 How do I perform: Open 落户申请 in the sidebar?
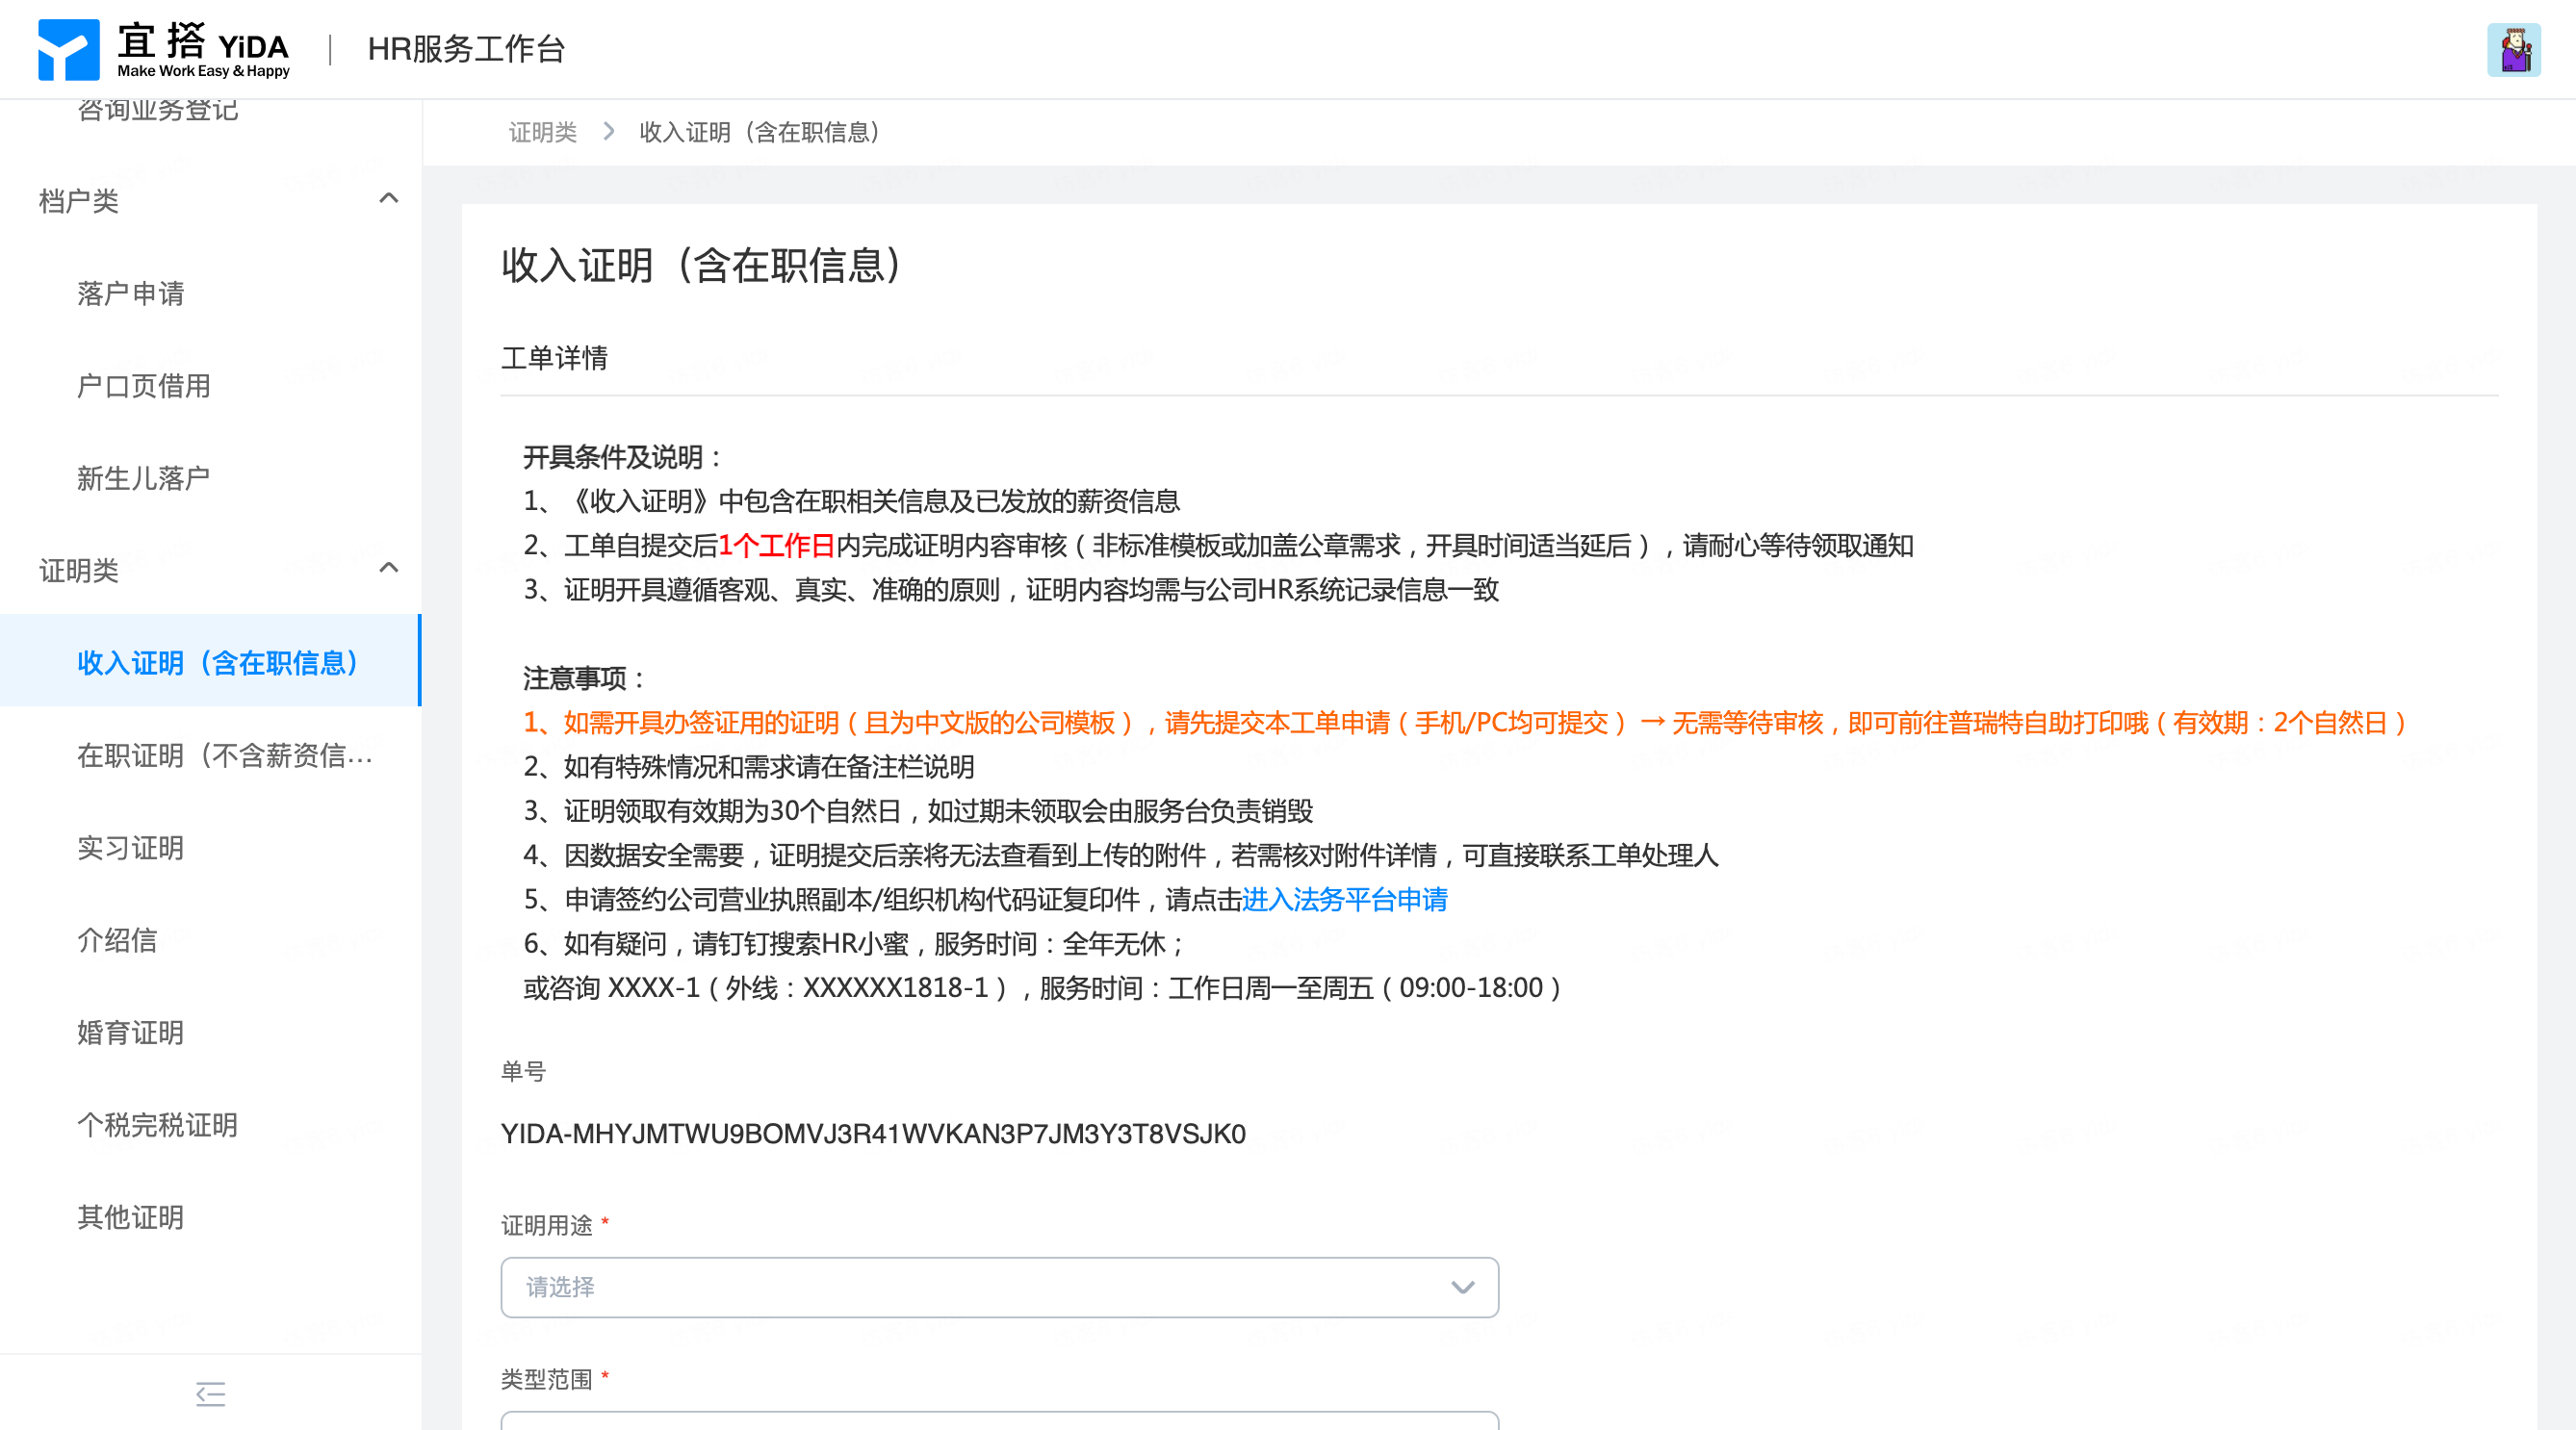click(131, 293)
